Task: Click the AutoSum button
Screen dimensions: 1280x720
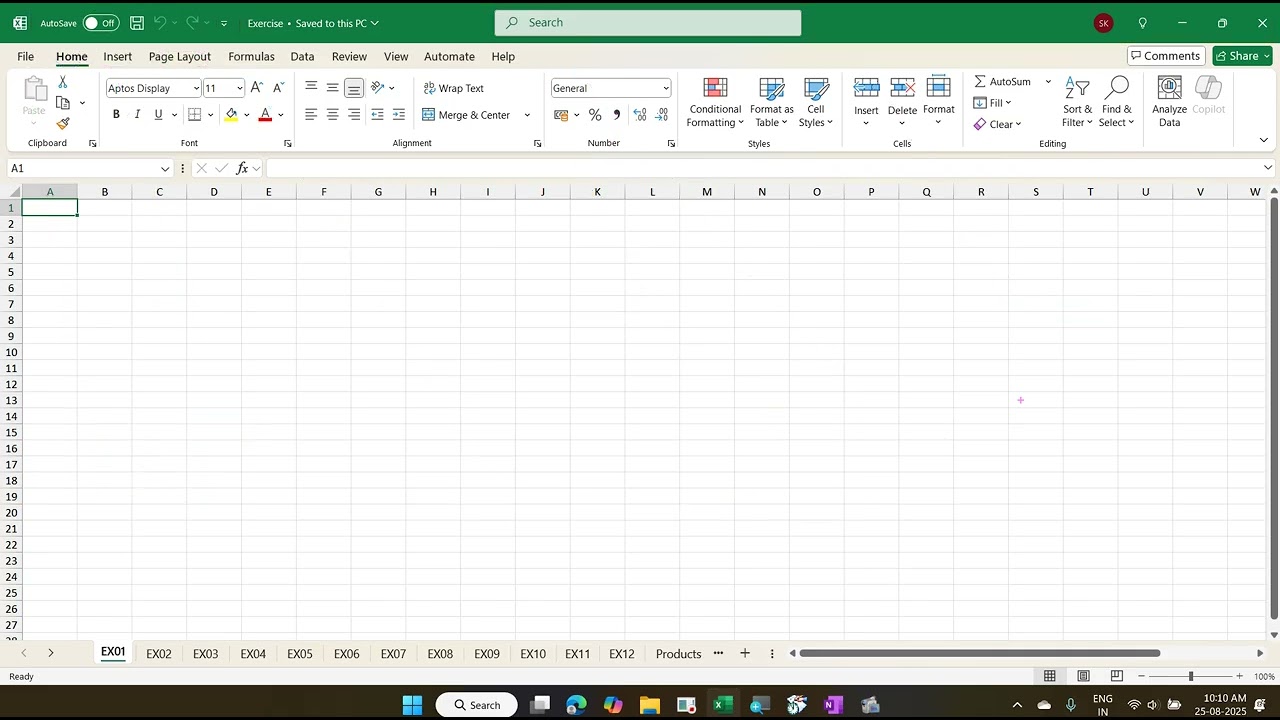Action: tap(1003, 82)
